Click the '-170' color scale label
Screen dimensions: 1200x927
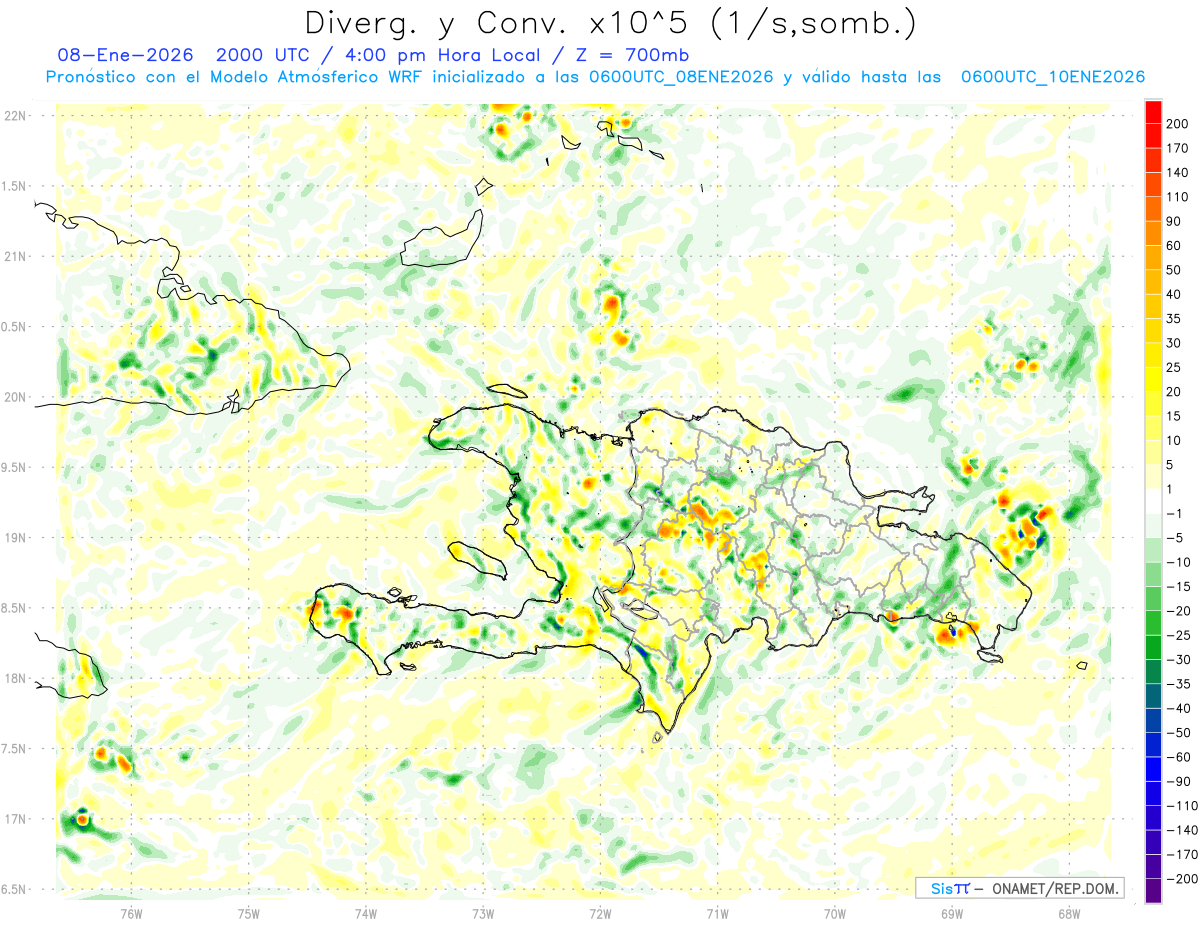point(1182,855)
